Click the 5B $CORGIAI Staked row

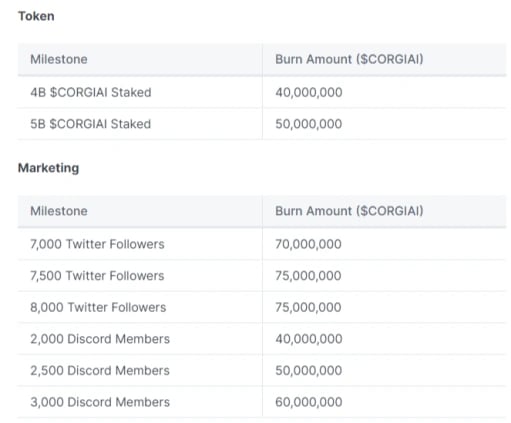pos(262,124)
